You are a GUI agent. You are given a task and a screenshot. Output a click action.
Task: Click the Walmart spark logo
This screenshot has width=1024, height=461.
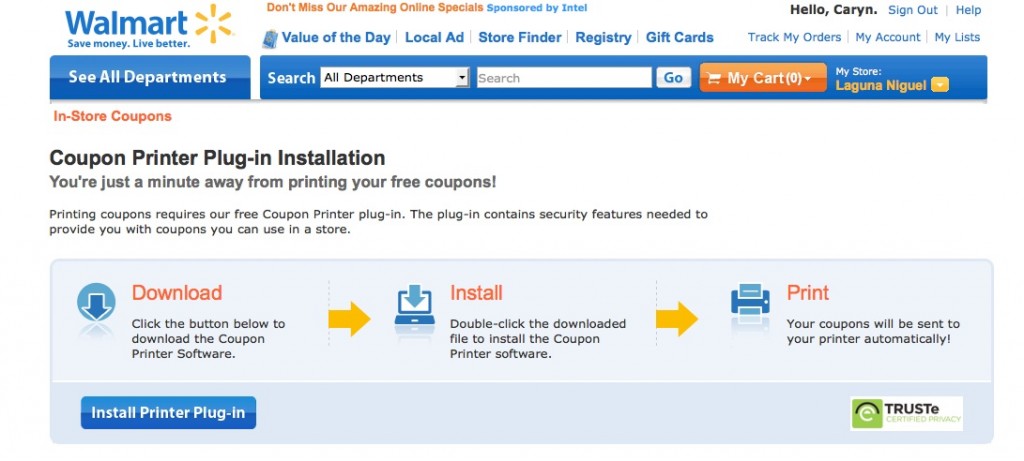click(x=213, y=24)
